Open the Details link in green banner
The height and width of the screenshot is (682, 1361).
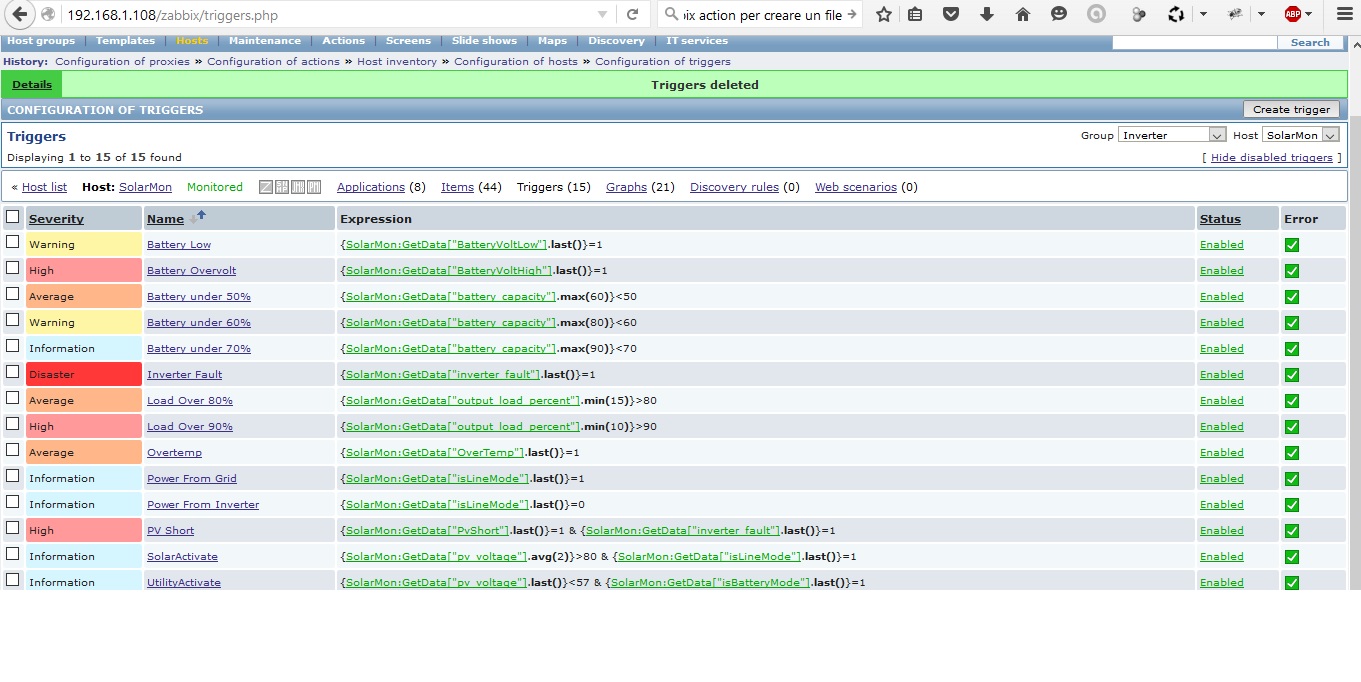(32, 85)
